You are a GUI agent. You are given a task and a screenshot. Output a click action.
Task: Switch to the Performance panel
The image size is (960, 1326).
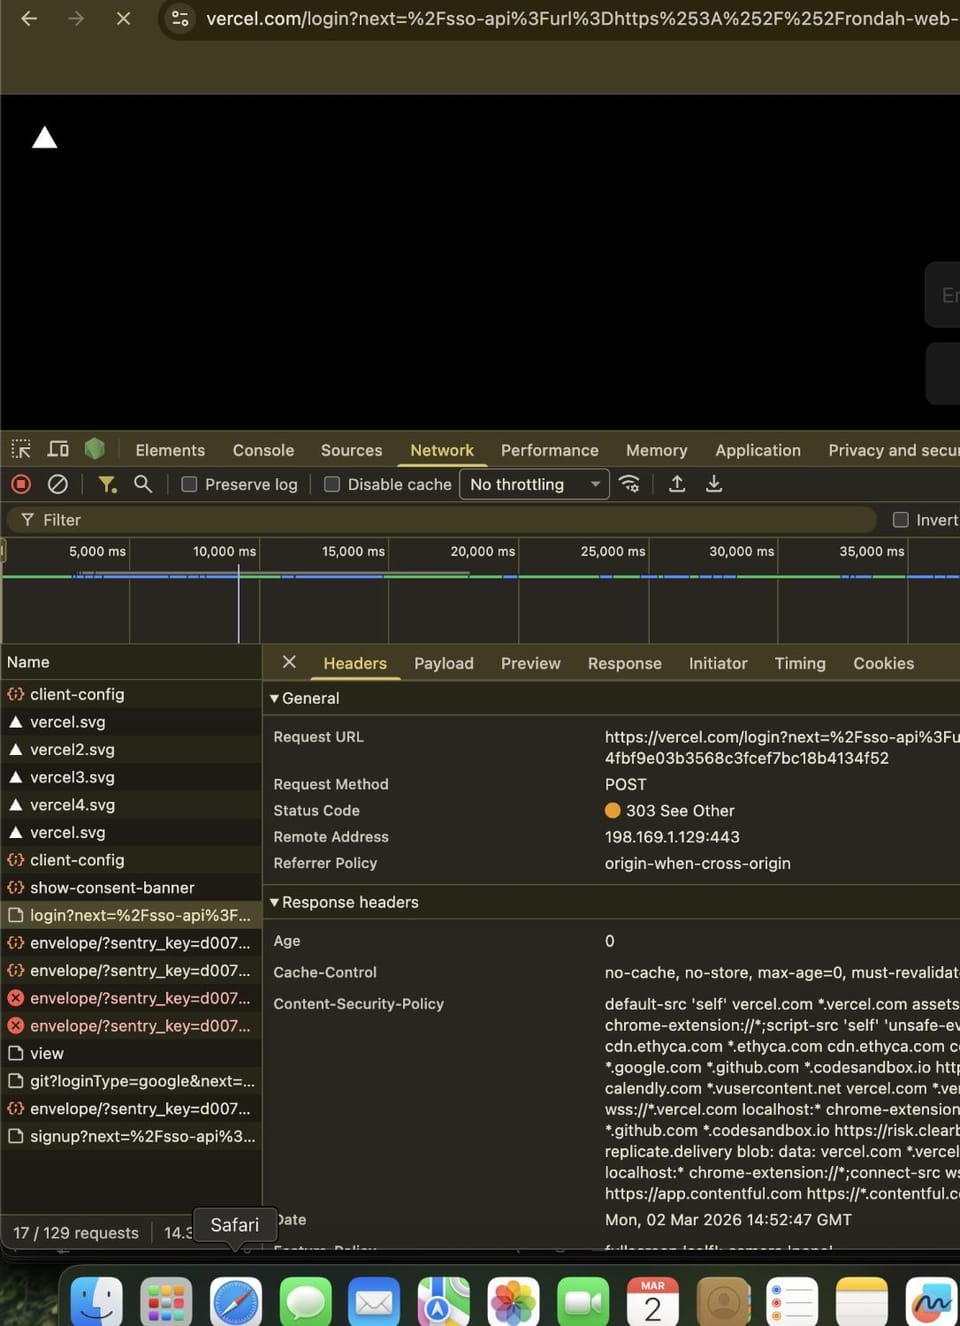[550, 450]
